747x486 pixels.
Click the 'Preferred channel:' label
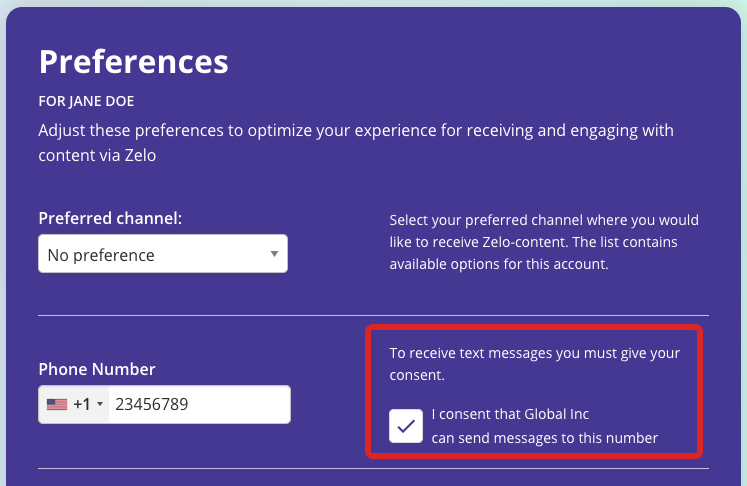(x=110, y=218)
